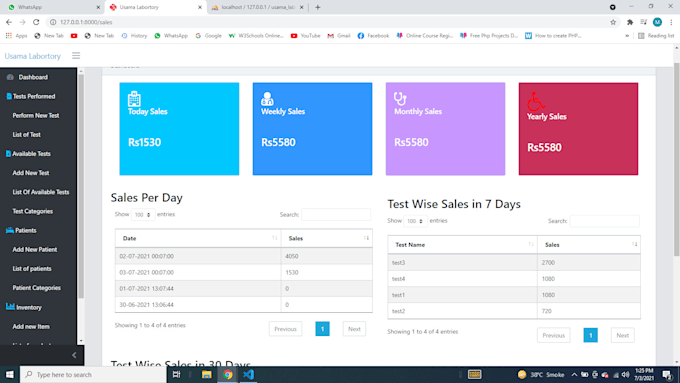Click page 1 in Test Wise Sales pagination
Viewport: 680px width, 383px height.
pyautogui.click(x=590, y=335)
